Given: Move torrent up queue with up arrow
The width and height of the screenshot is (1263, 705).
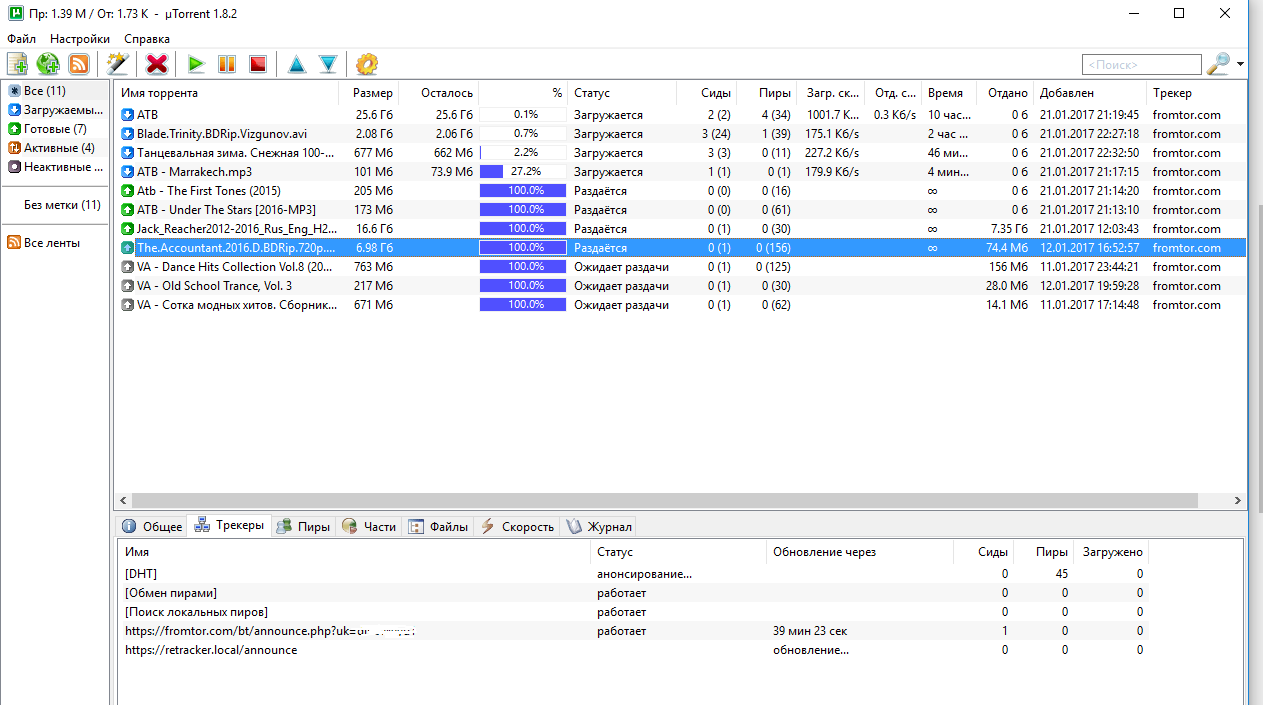Looking at the screenshot, I should (x=296, y=64).
